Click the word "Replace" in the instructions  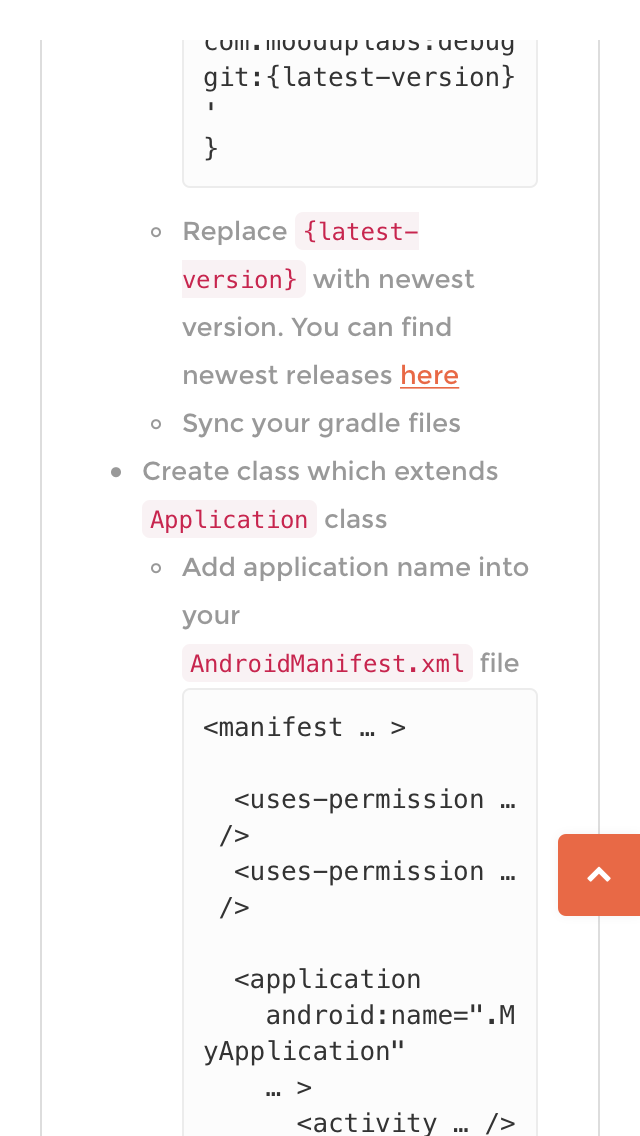[x=234, y=232]
